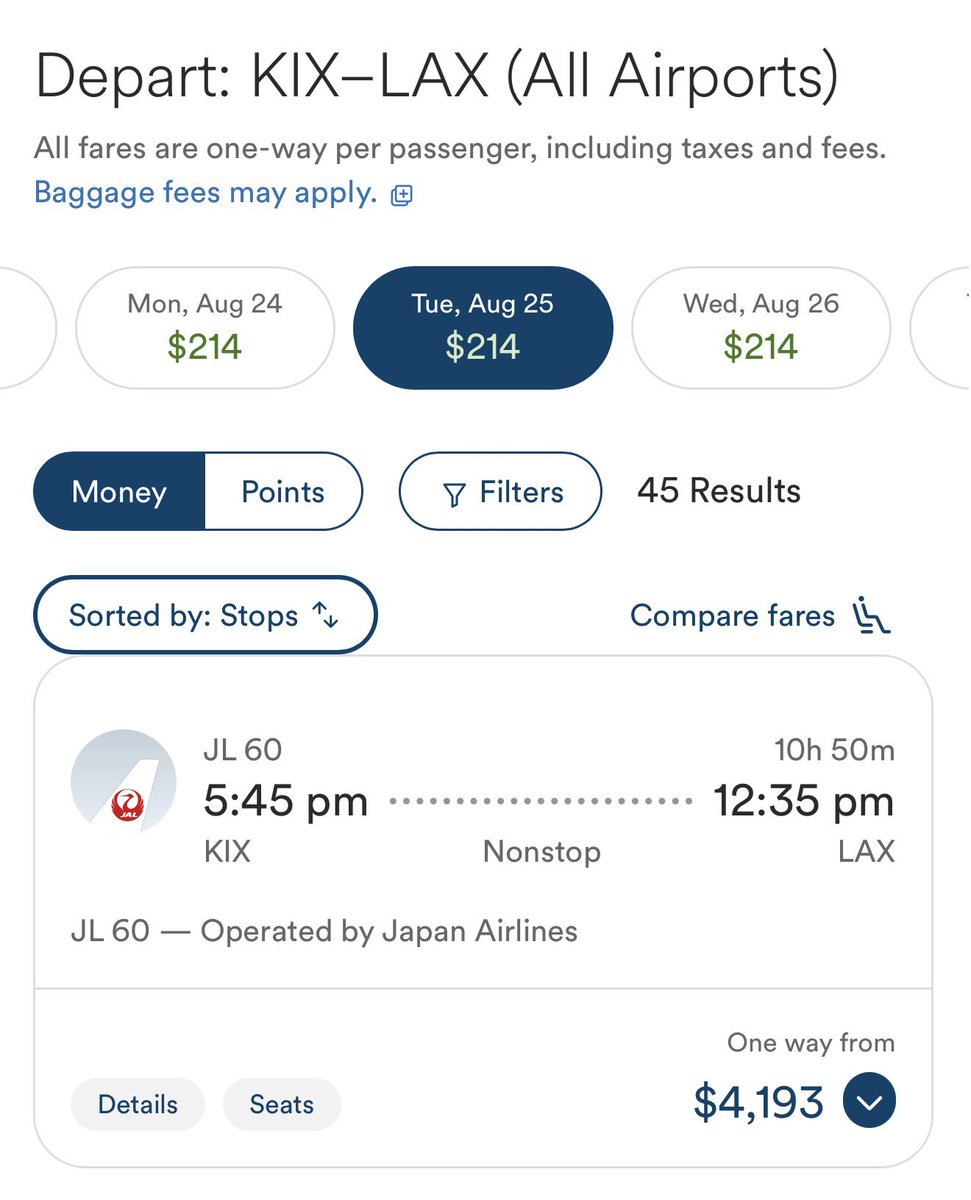Click the sort arrows icon next to Stops

tap(327, 616)
